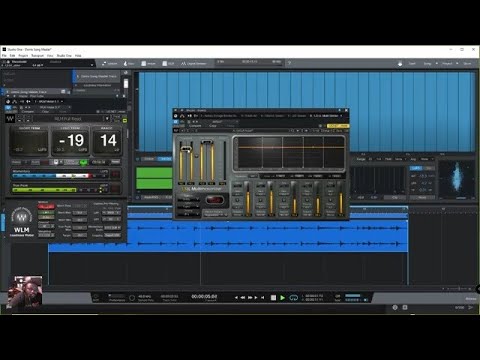Adjust the Multimaximizer threshold fader handle
480x360 pixels.
186,149
